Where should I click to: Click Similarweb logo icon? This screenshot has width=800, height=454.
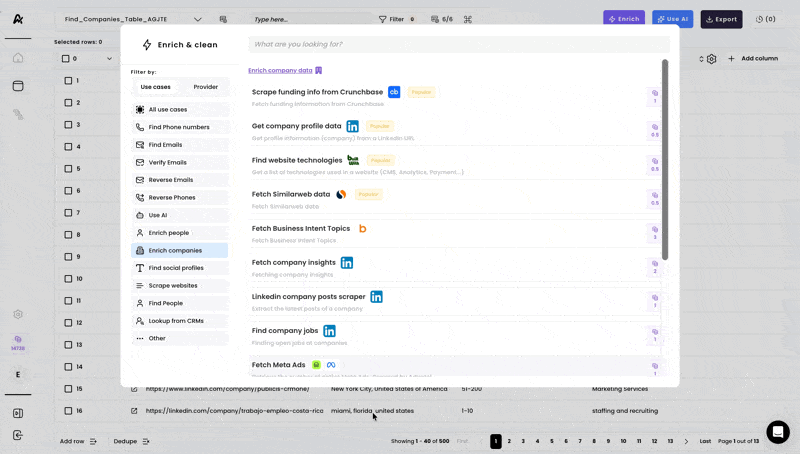[x=341, y=194]
